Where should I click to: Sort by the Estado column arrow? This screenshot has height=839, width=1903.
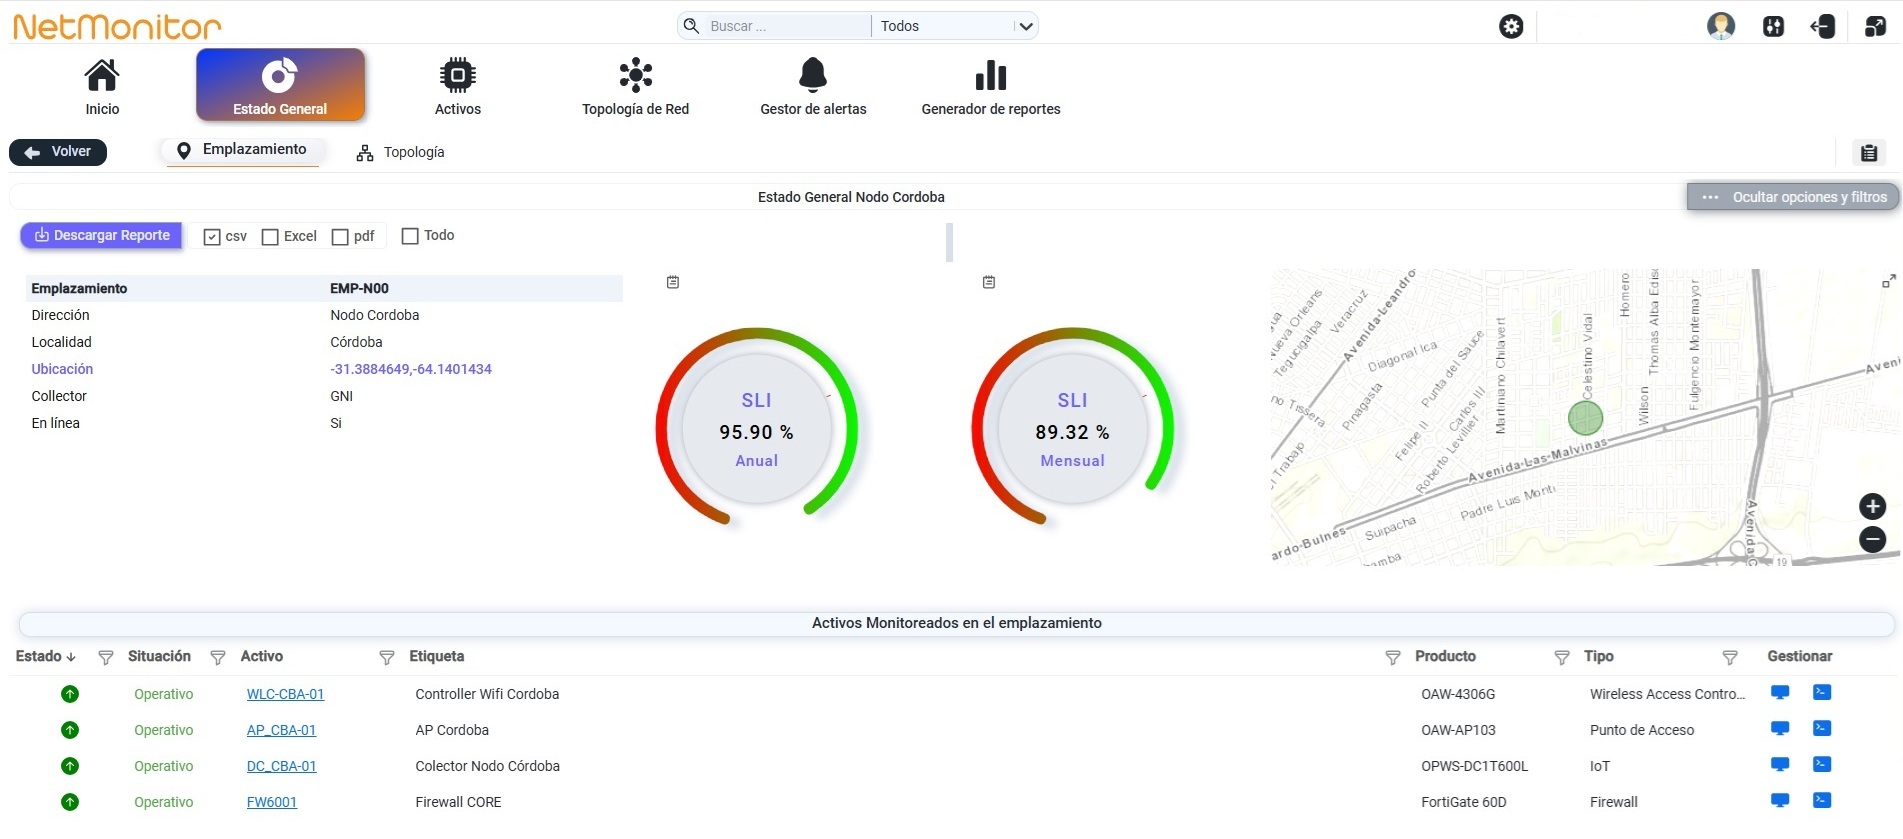click(x=71, y=657)
